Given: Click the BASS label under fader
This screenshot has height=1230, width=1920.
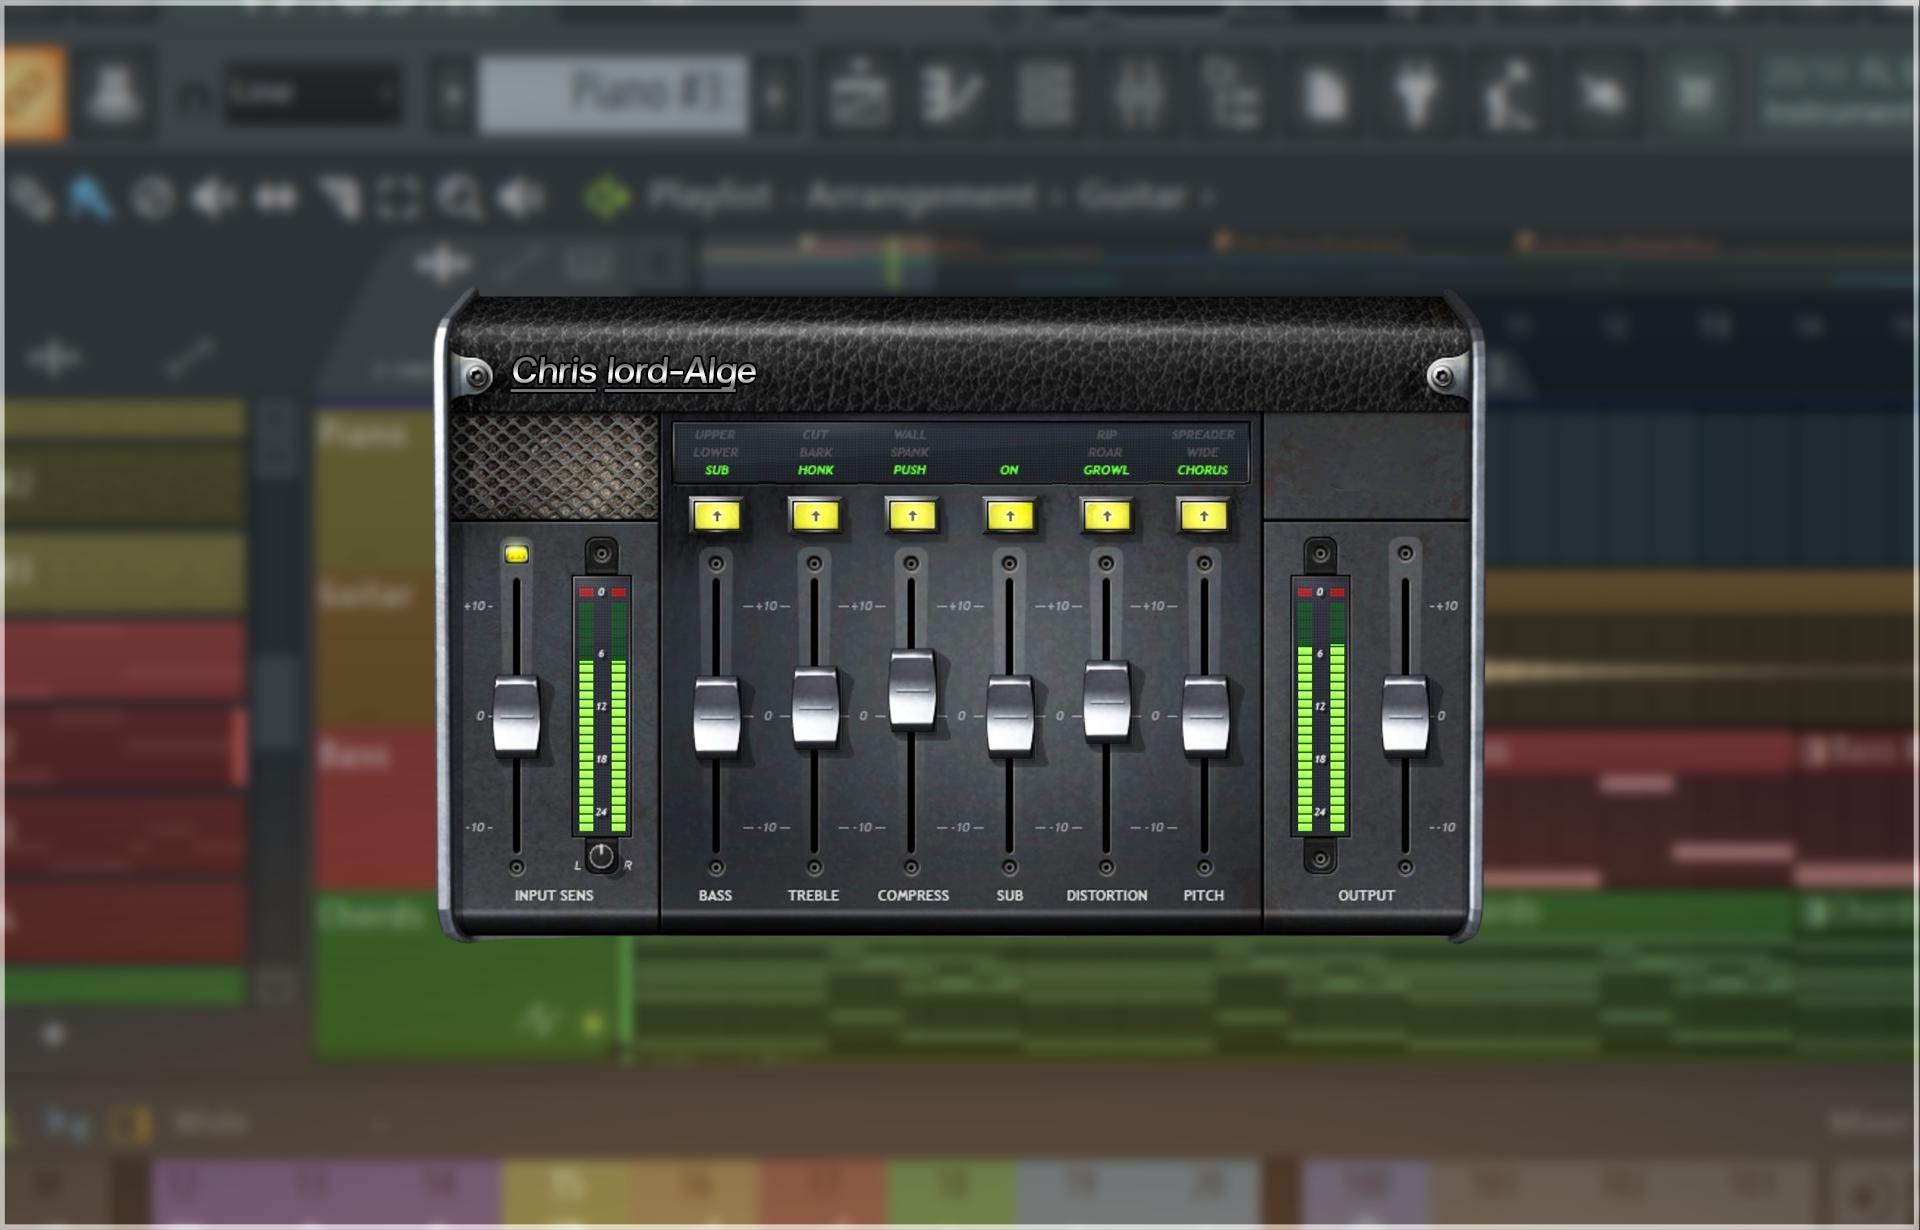Looking at the screenshot, I should tap(715, 896).
